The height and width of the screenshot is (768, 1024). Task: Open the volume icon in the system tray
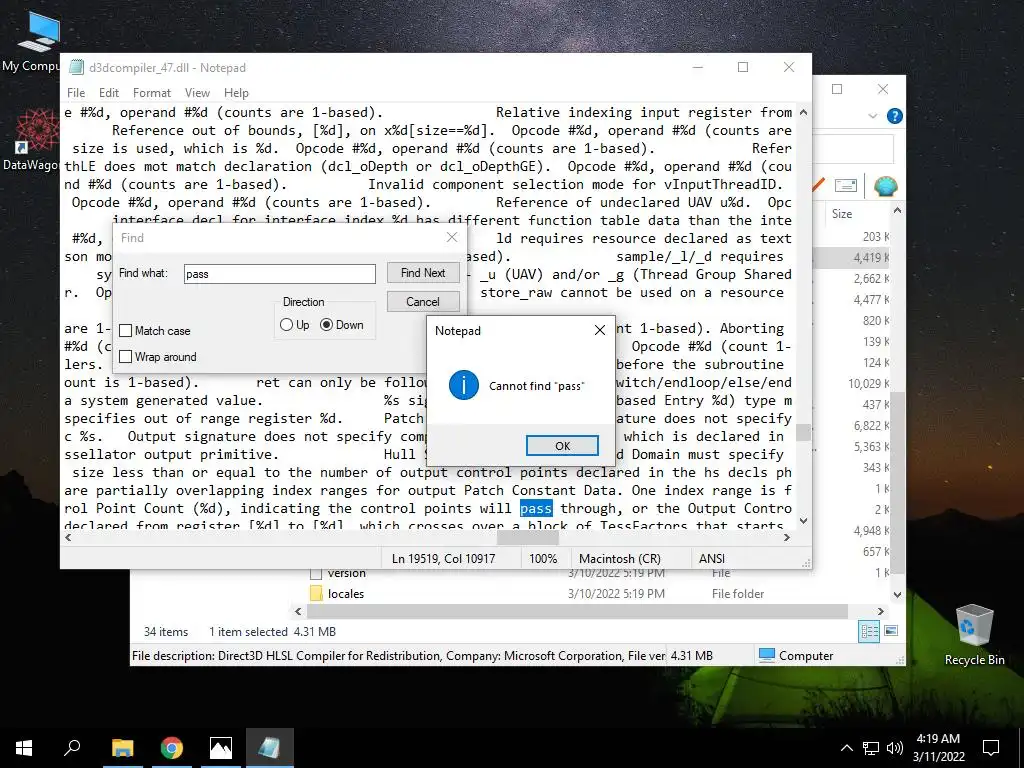point(895,748)
